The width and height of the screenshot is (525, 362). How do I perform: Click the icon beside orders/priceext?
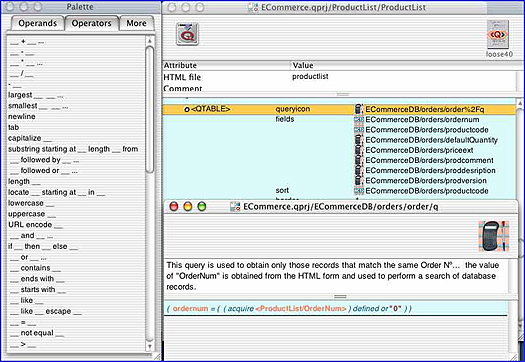point(359,150)
